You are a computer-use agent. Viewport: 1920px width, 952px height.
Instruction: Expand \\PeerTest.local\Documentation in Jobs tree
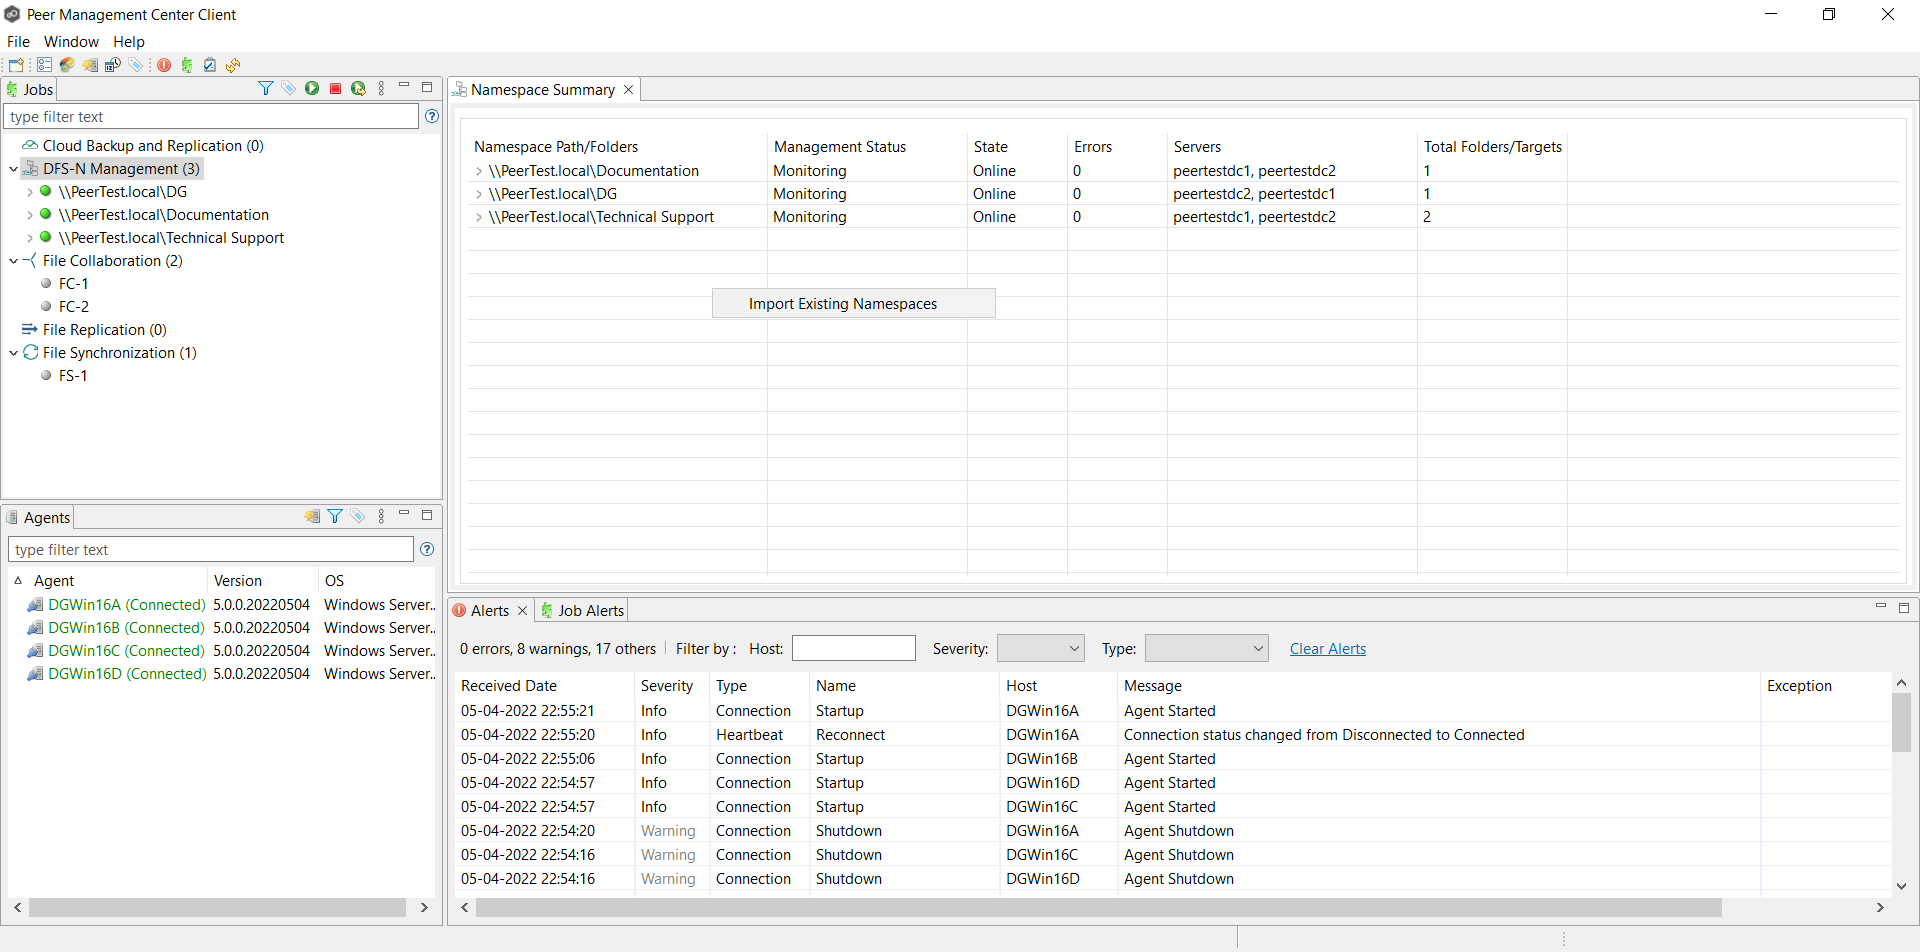[29, 215]
